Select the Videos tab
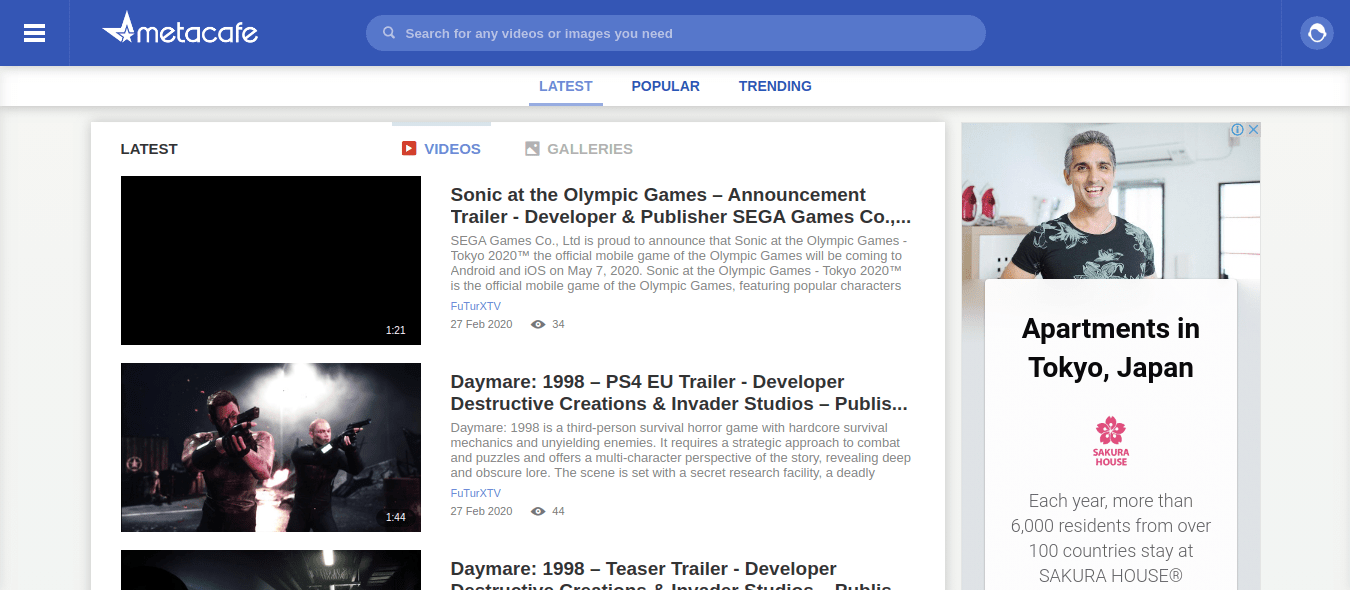Screen dimensions: 1350x590 point(441,148)
